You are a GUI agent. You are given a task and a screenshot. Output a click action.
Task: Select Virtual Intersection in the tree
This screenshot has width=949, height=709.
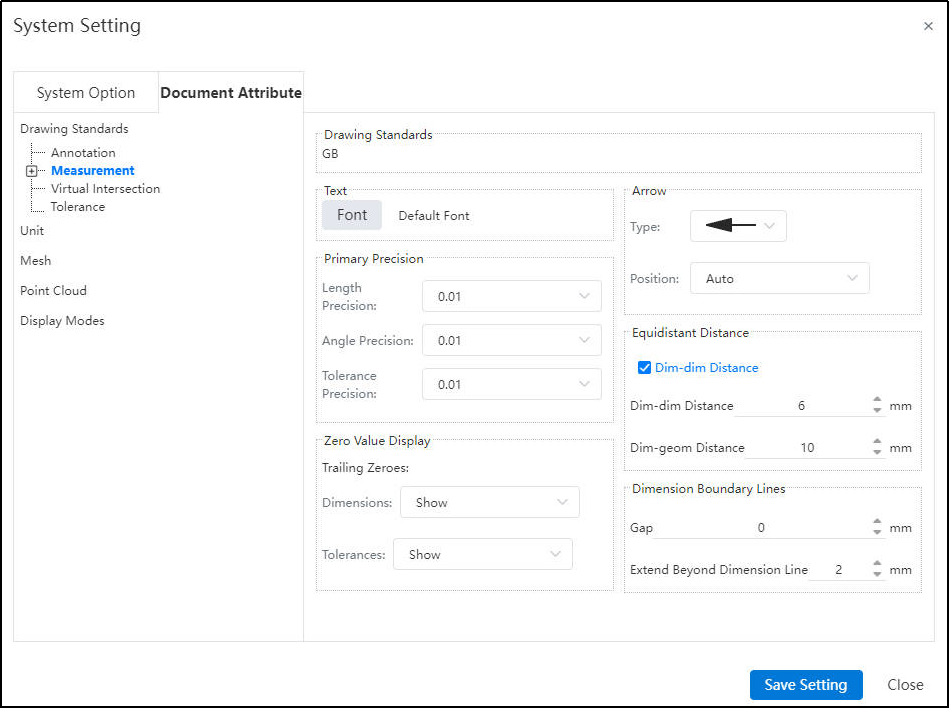(105, 189)
